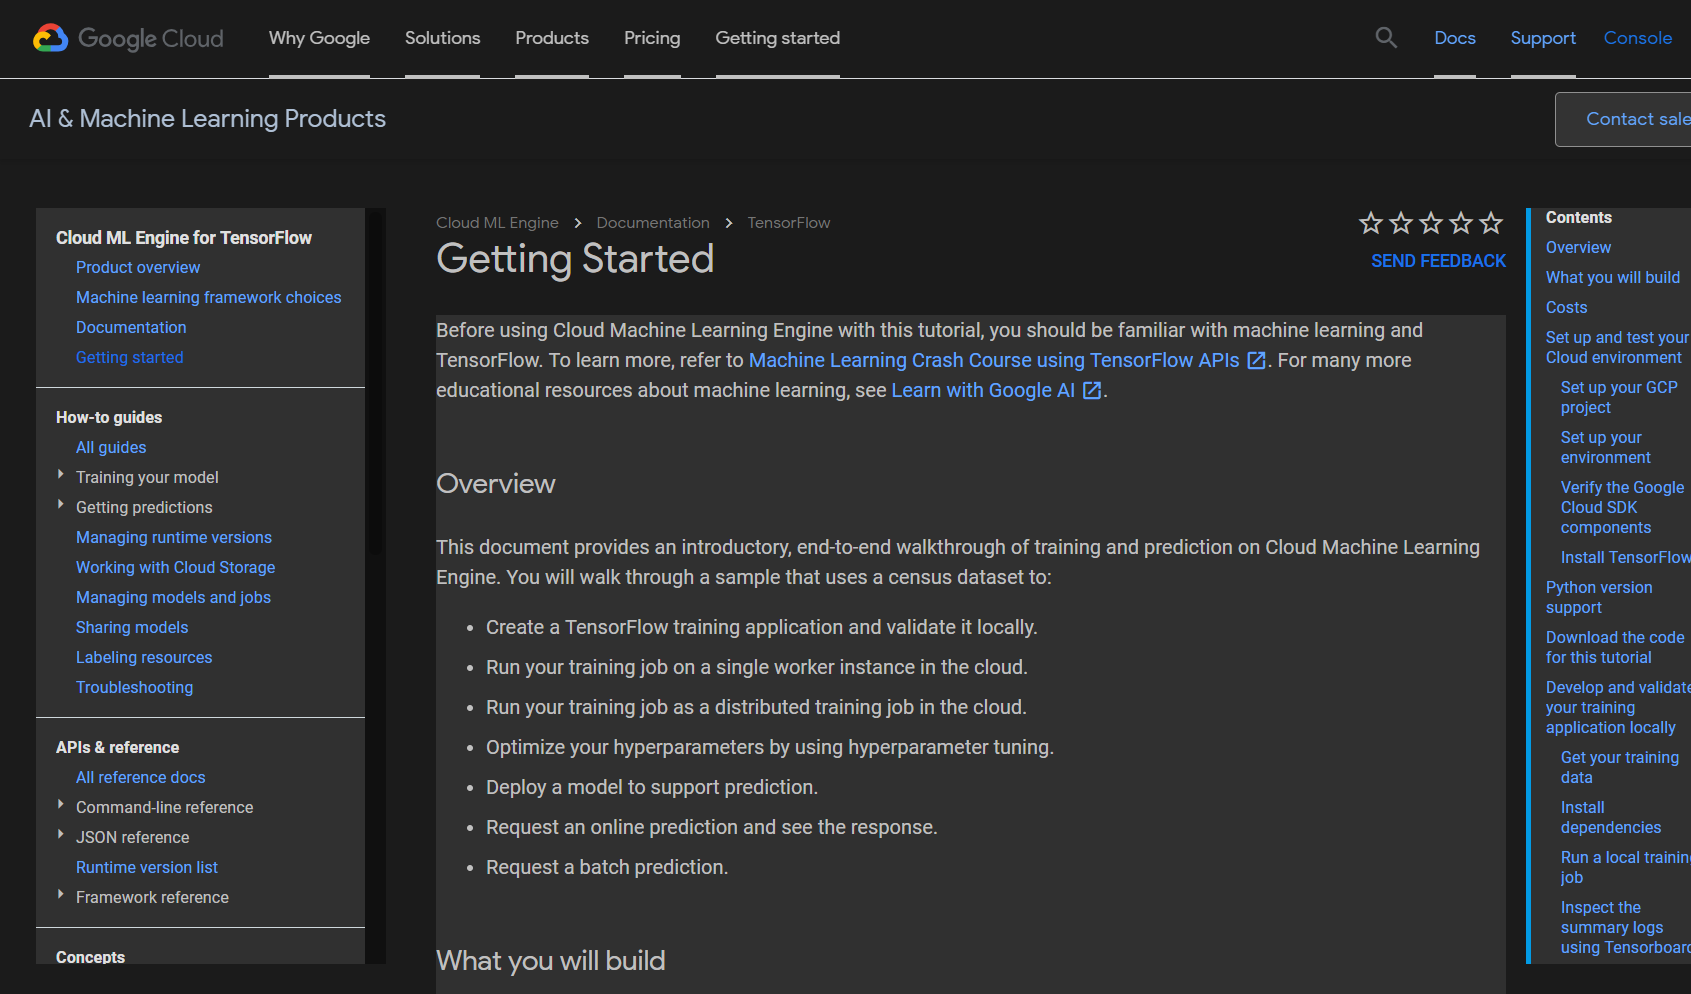
Task: Open the search magnifier icon
Action: (1386, 38)
